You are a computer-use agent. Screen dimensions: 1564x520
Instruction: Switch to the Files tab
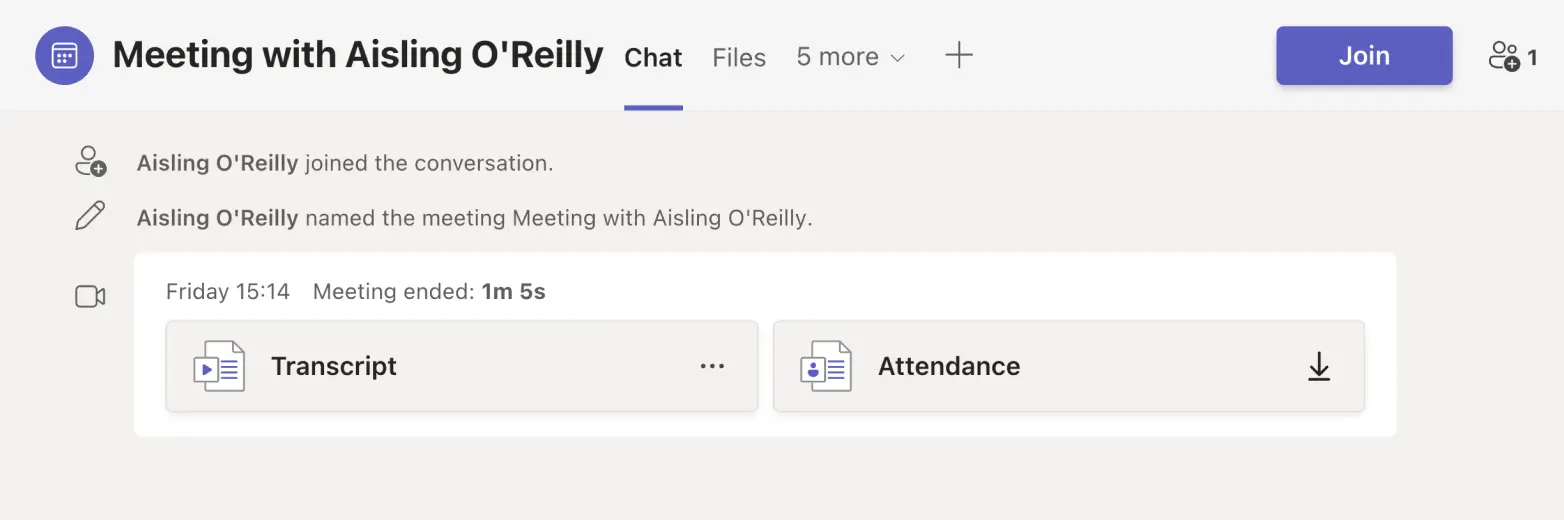point(739,58)
